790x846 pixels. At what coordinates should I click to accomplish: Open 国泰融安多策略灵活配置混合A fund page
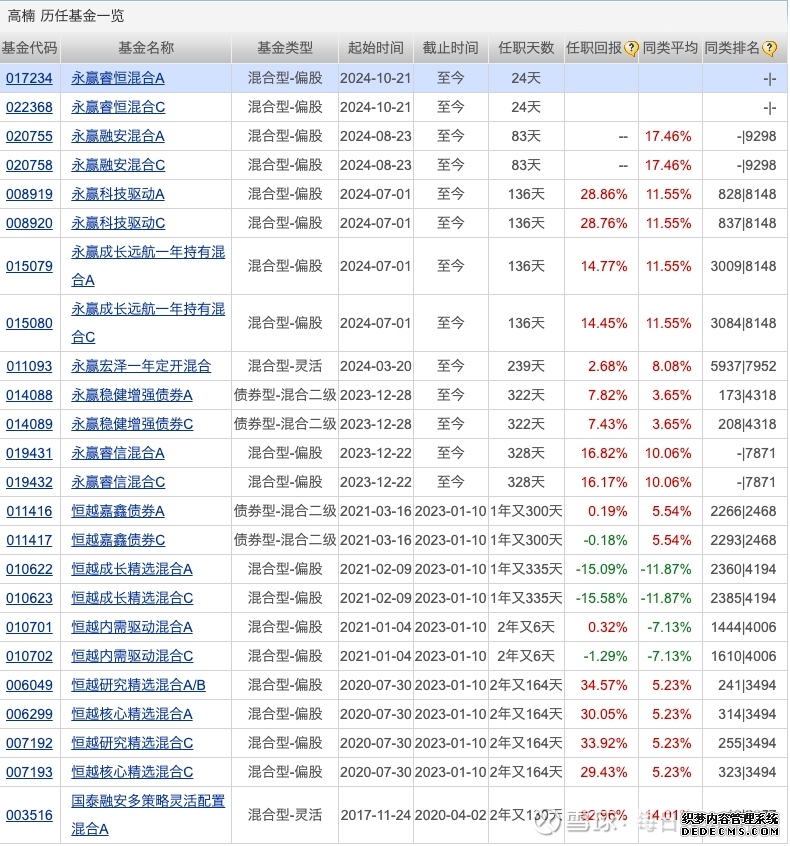click(x=148, y=816)
